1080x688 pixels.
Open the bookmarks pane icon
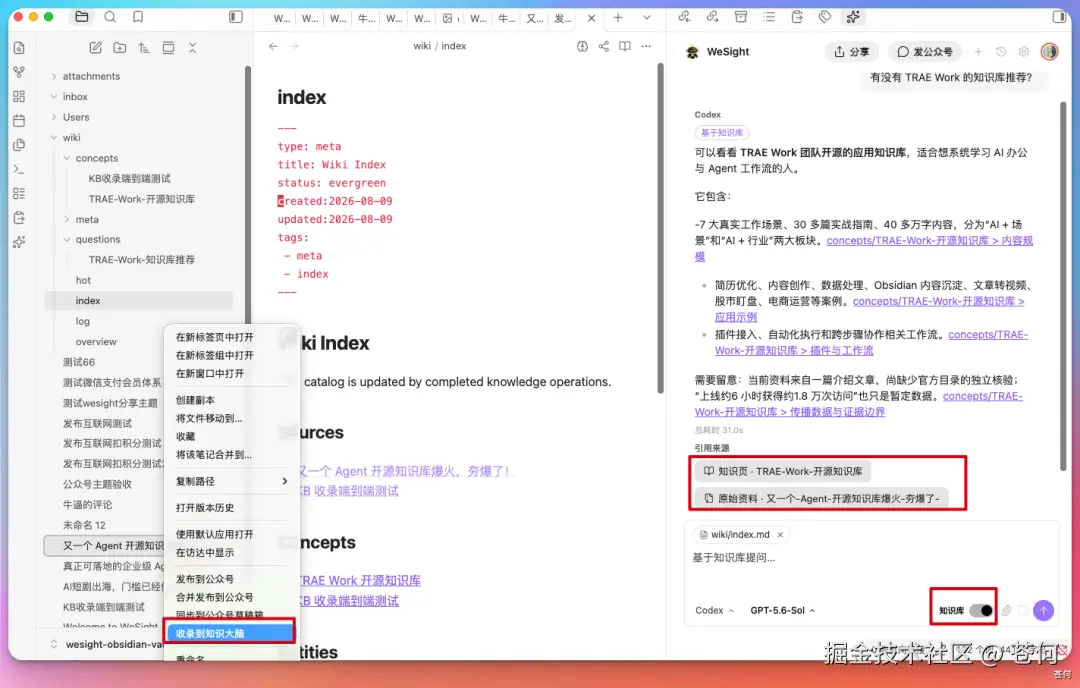[138, 17]
